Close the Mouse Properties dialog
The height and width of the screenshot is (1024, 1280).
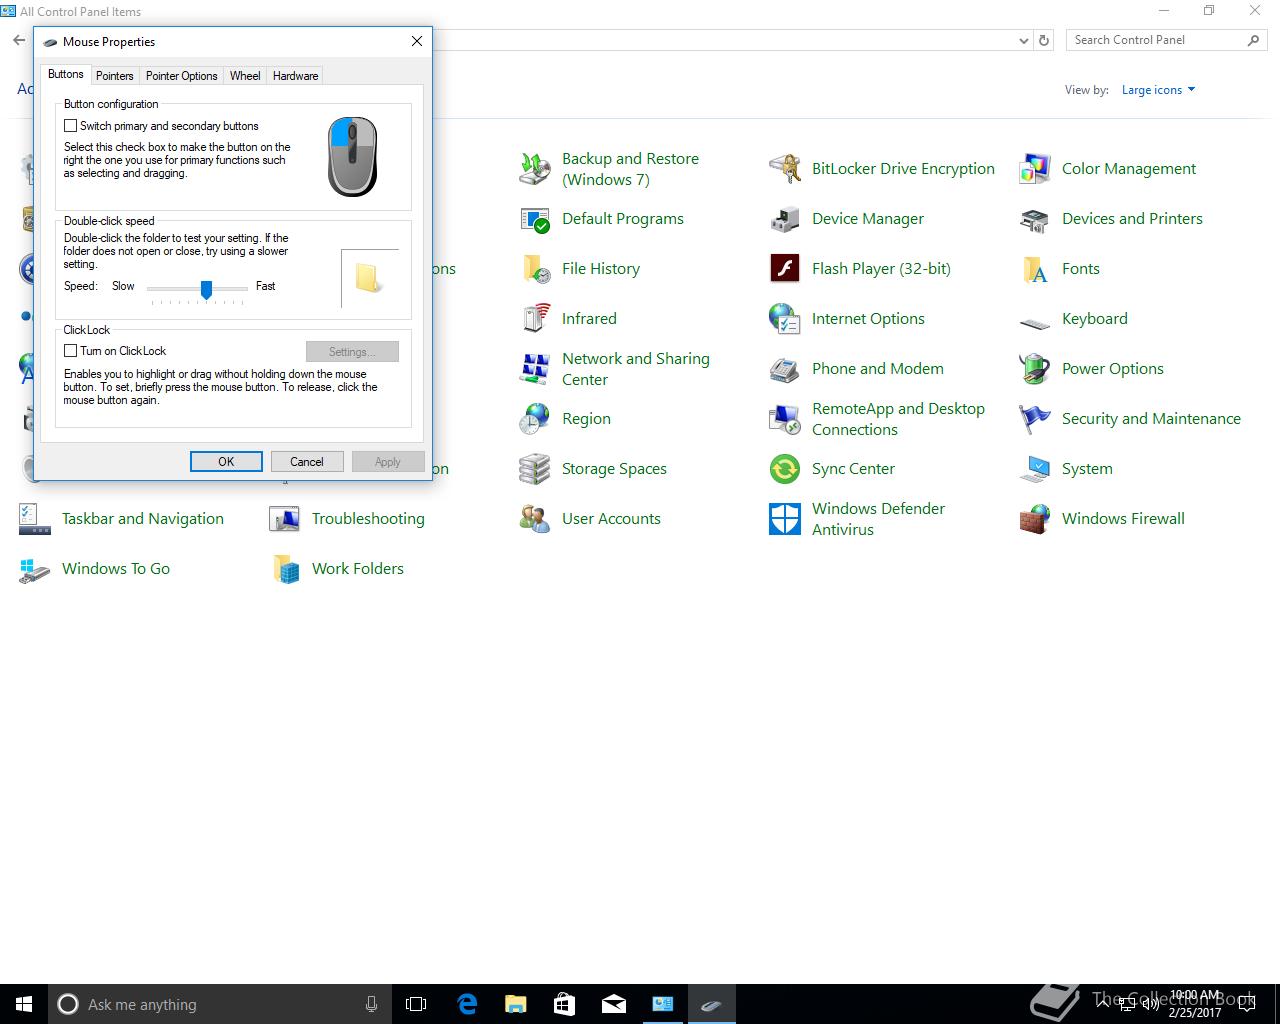coord(417,41)
